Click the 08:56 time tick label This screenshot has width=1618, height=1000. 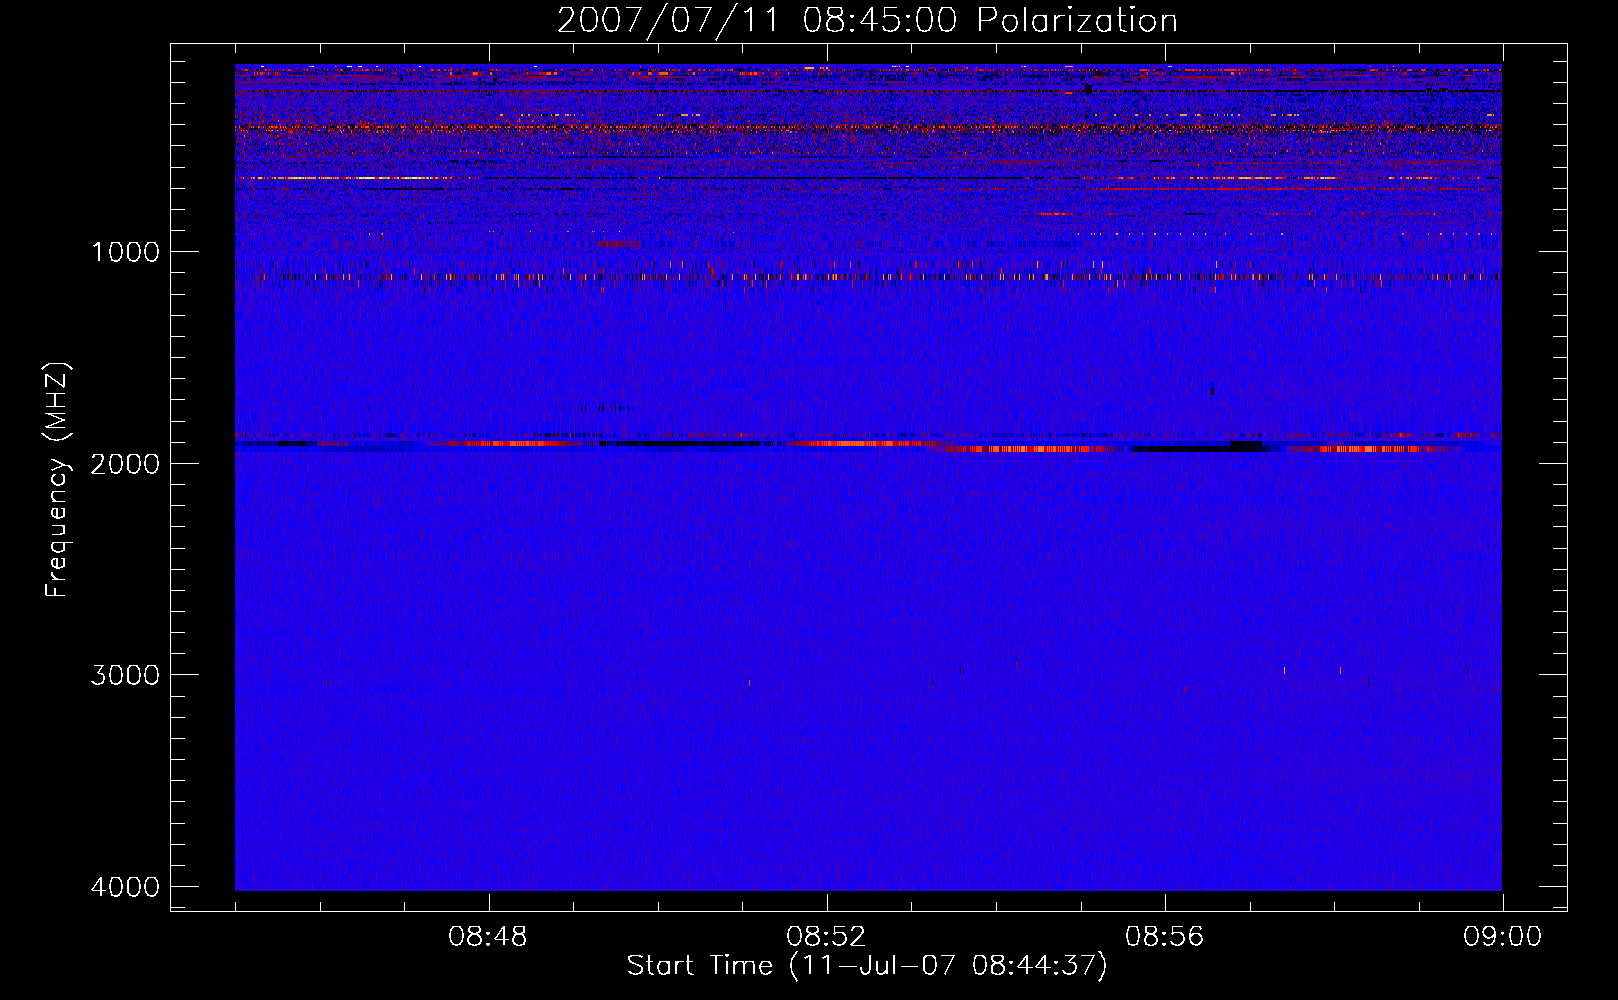[1165, 937]
